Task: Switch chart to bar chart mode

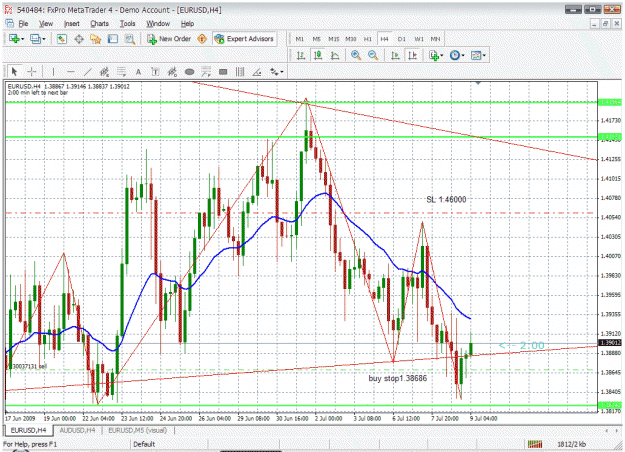Action: (301, 55)
